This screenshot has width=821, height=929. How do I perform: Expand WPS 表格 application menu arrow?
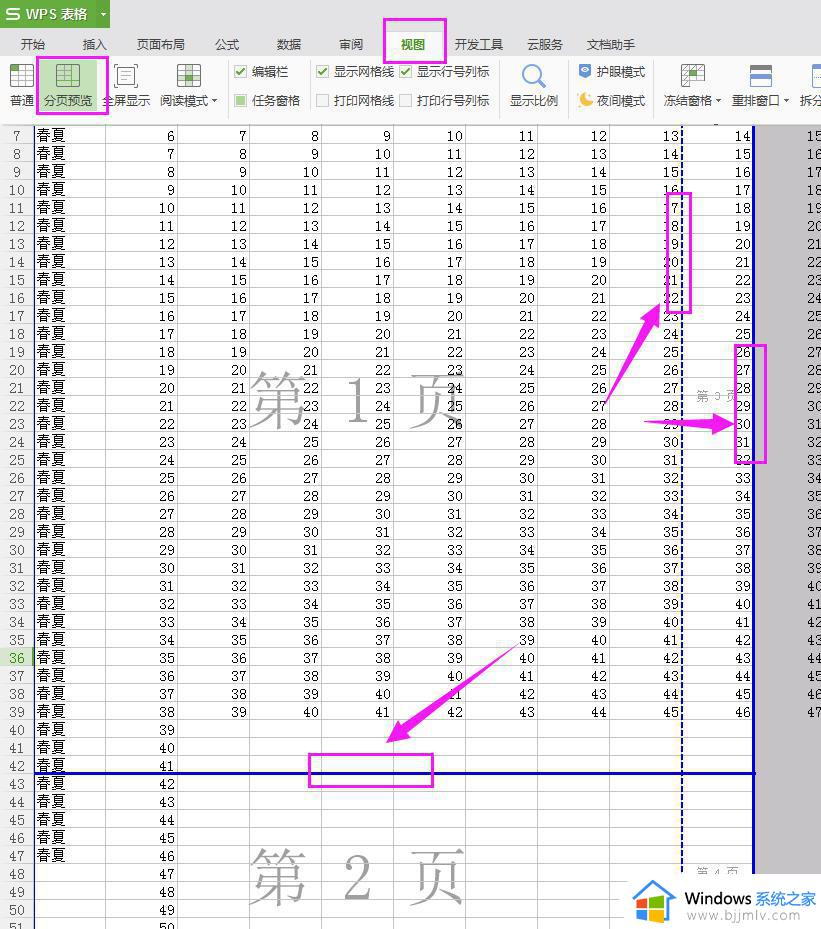coord(103,13)
